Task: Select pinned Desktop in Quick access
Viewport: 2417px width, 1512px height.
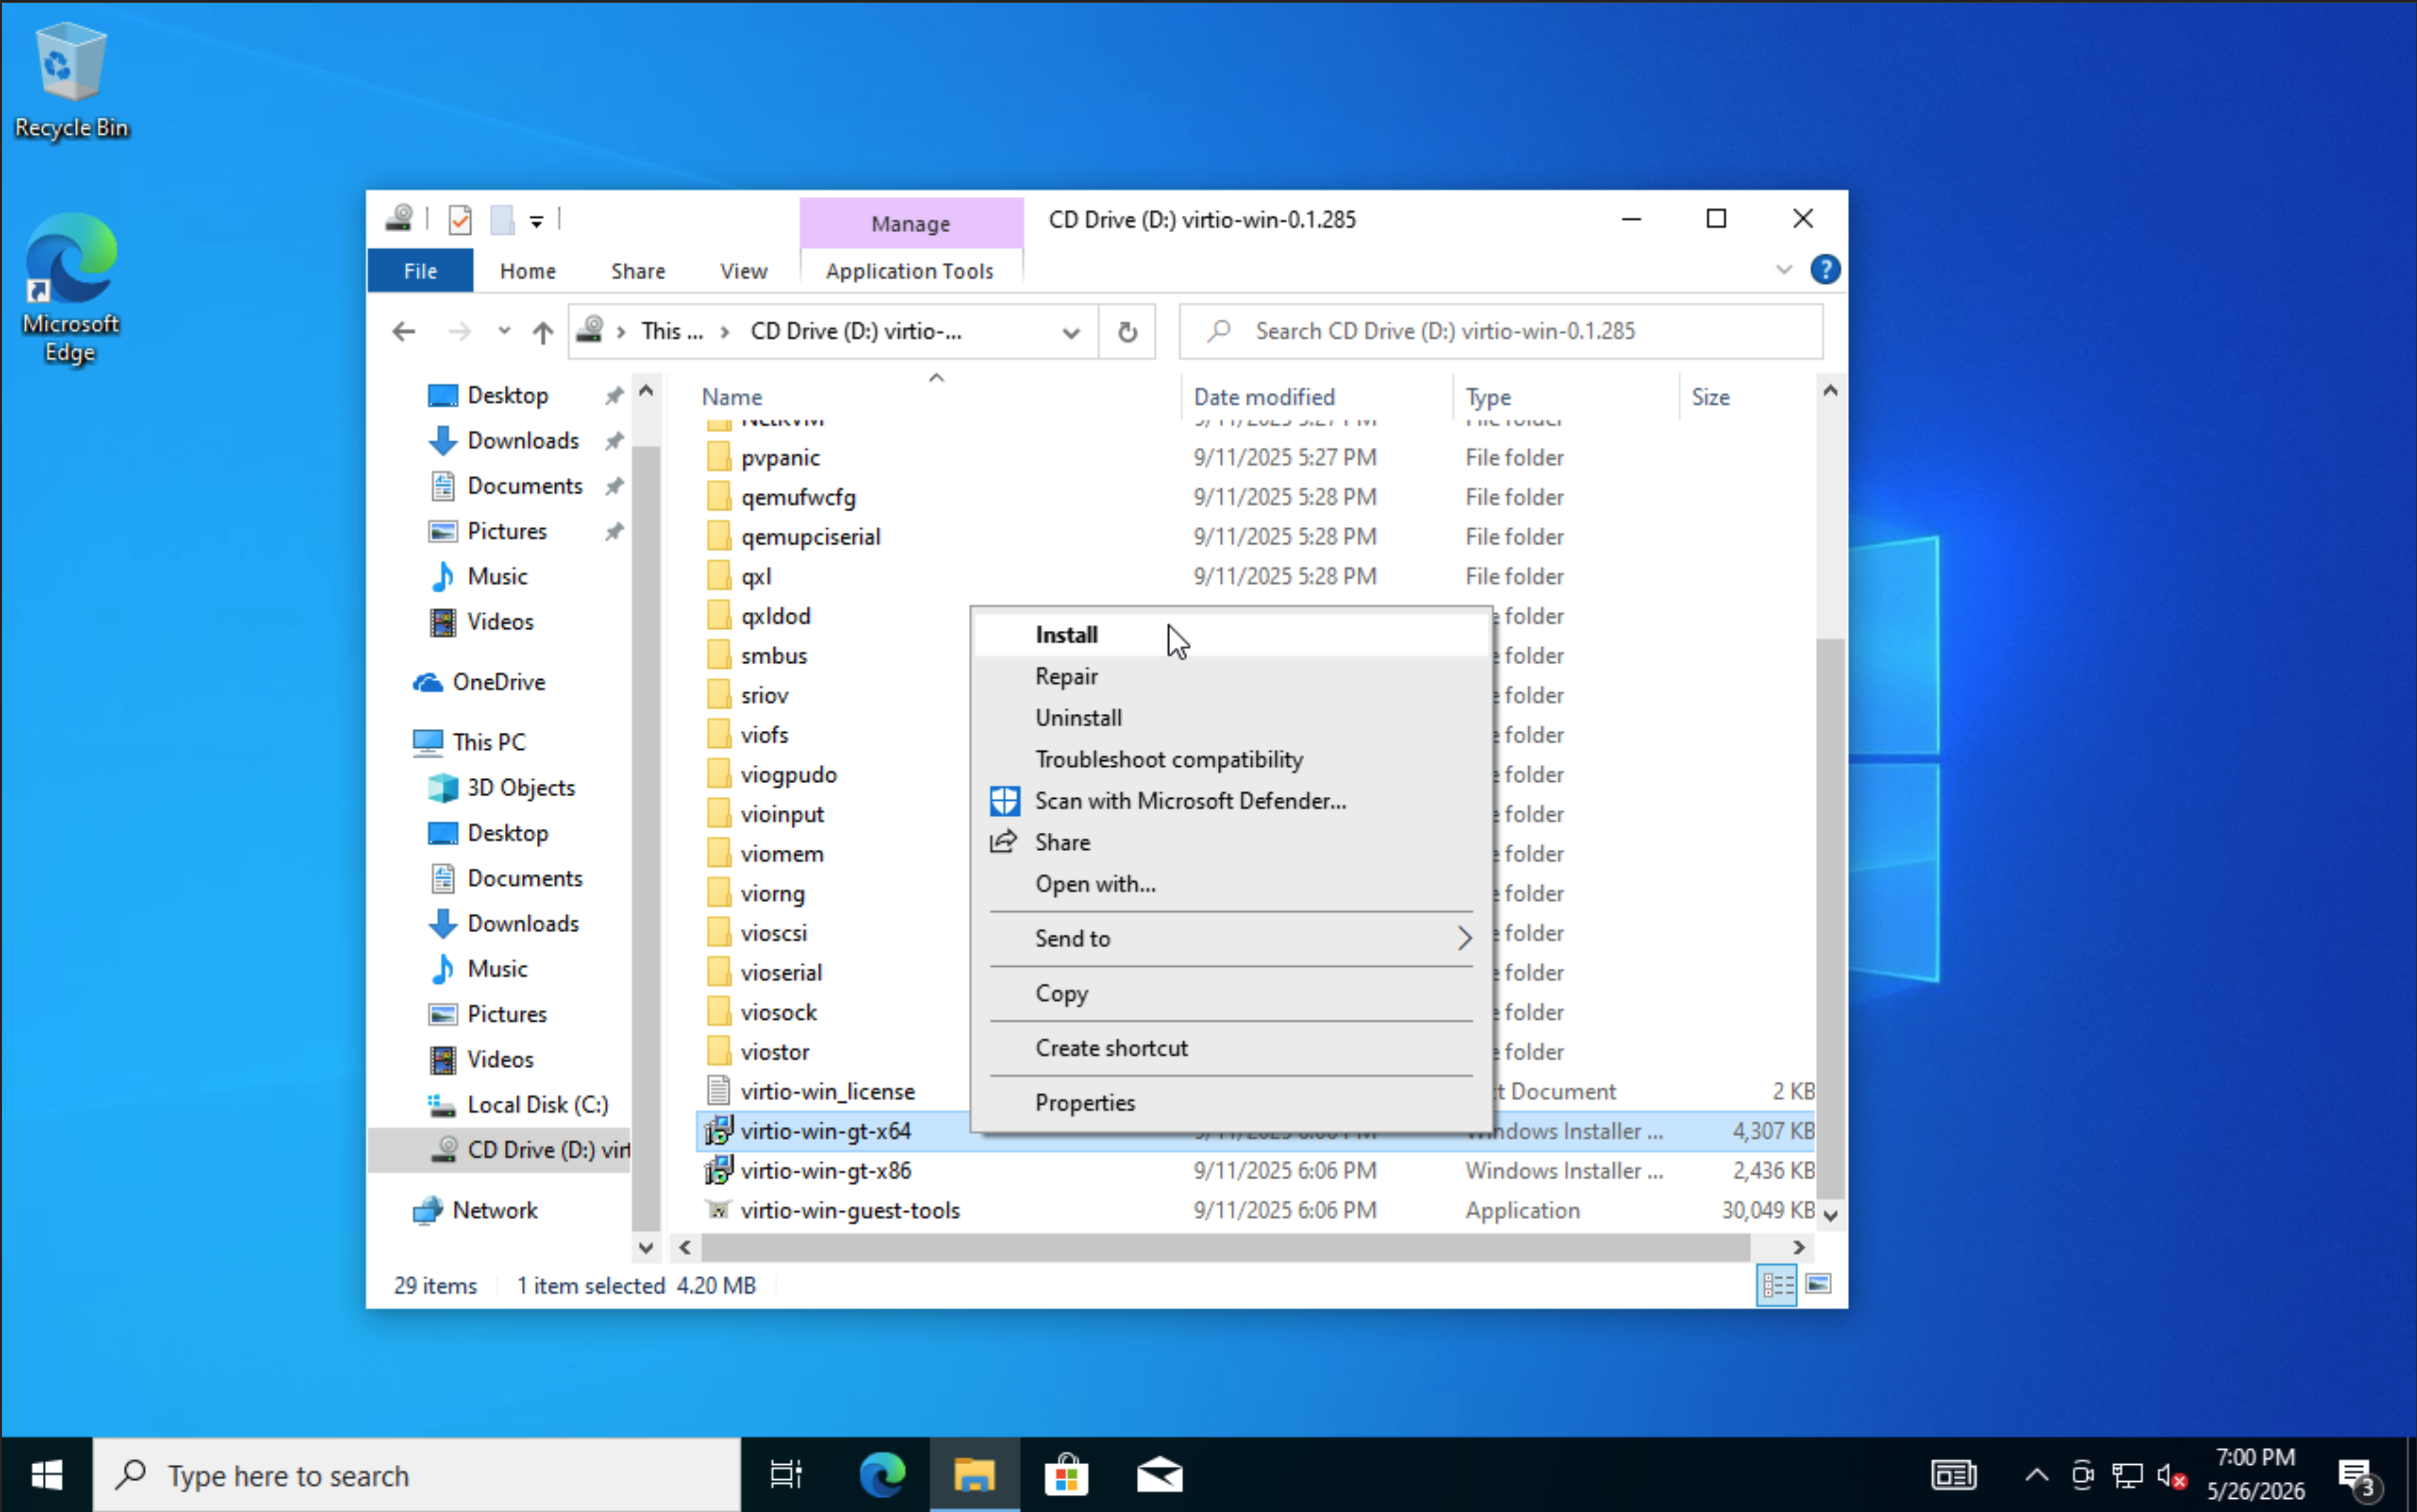Action: pyautogui.click(x=508, y=396)
